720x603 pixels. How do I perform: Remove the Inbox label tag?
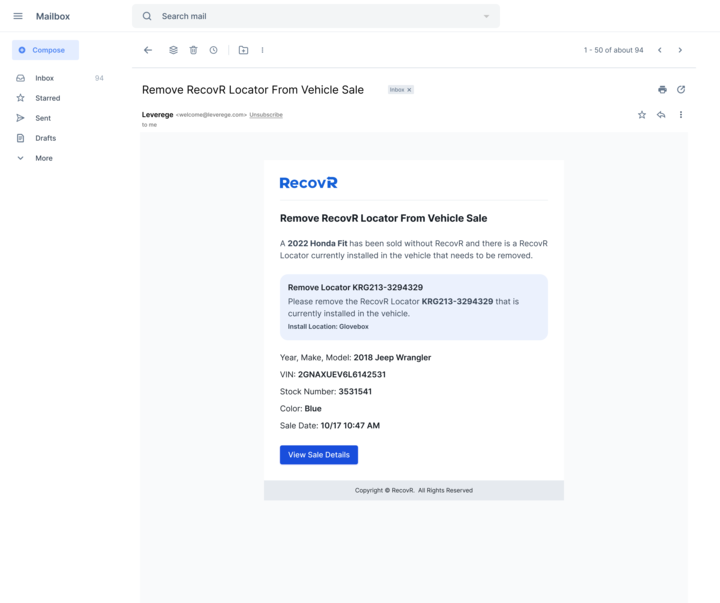[409, 90]
